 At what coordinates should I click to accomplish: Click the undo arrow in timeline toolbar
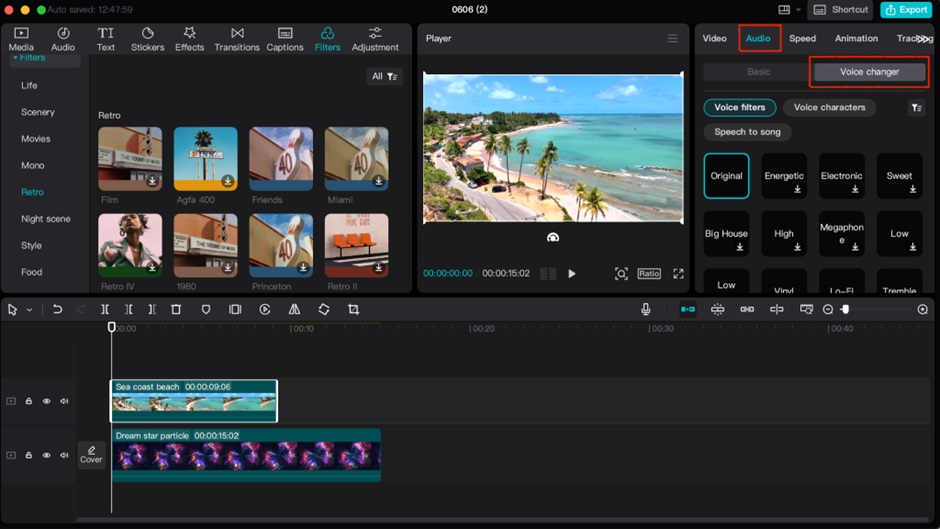58,310
